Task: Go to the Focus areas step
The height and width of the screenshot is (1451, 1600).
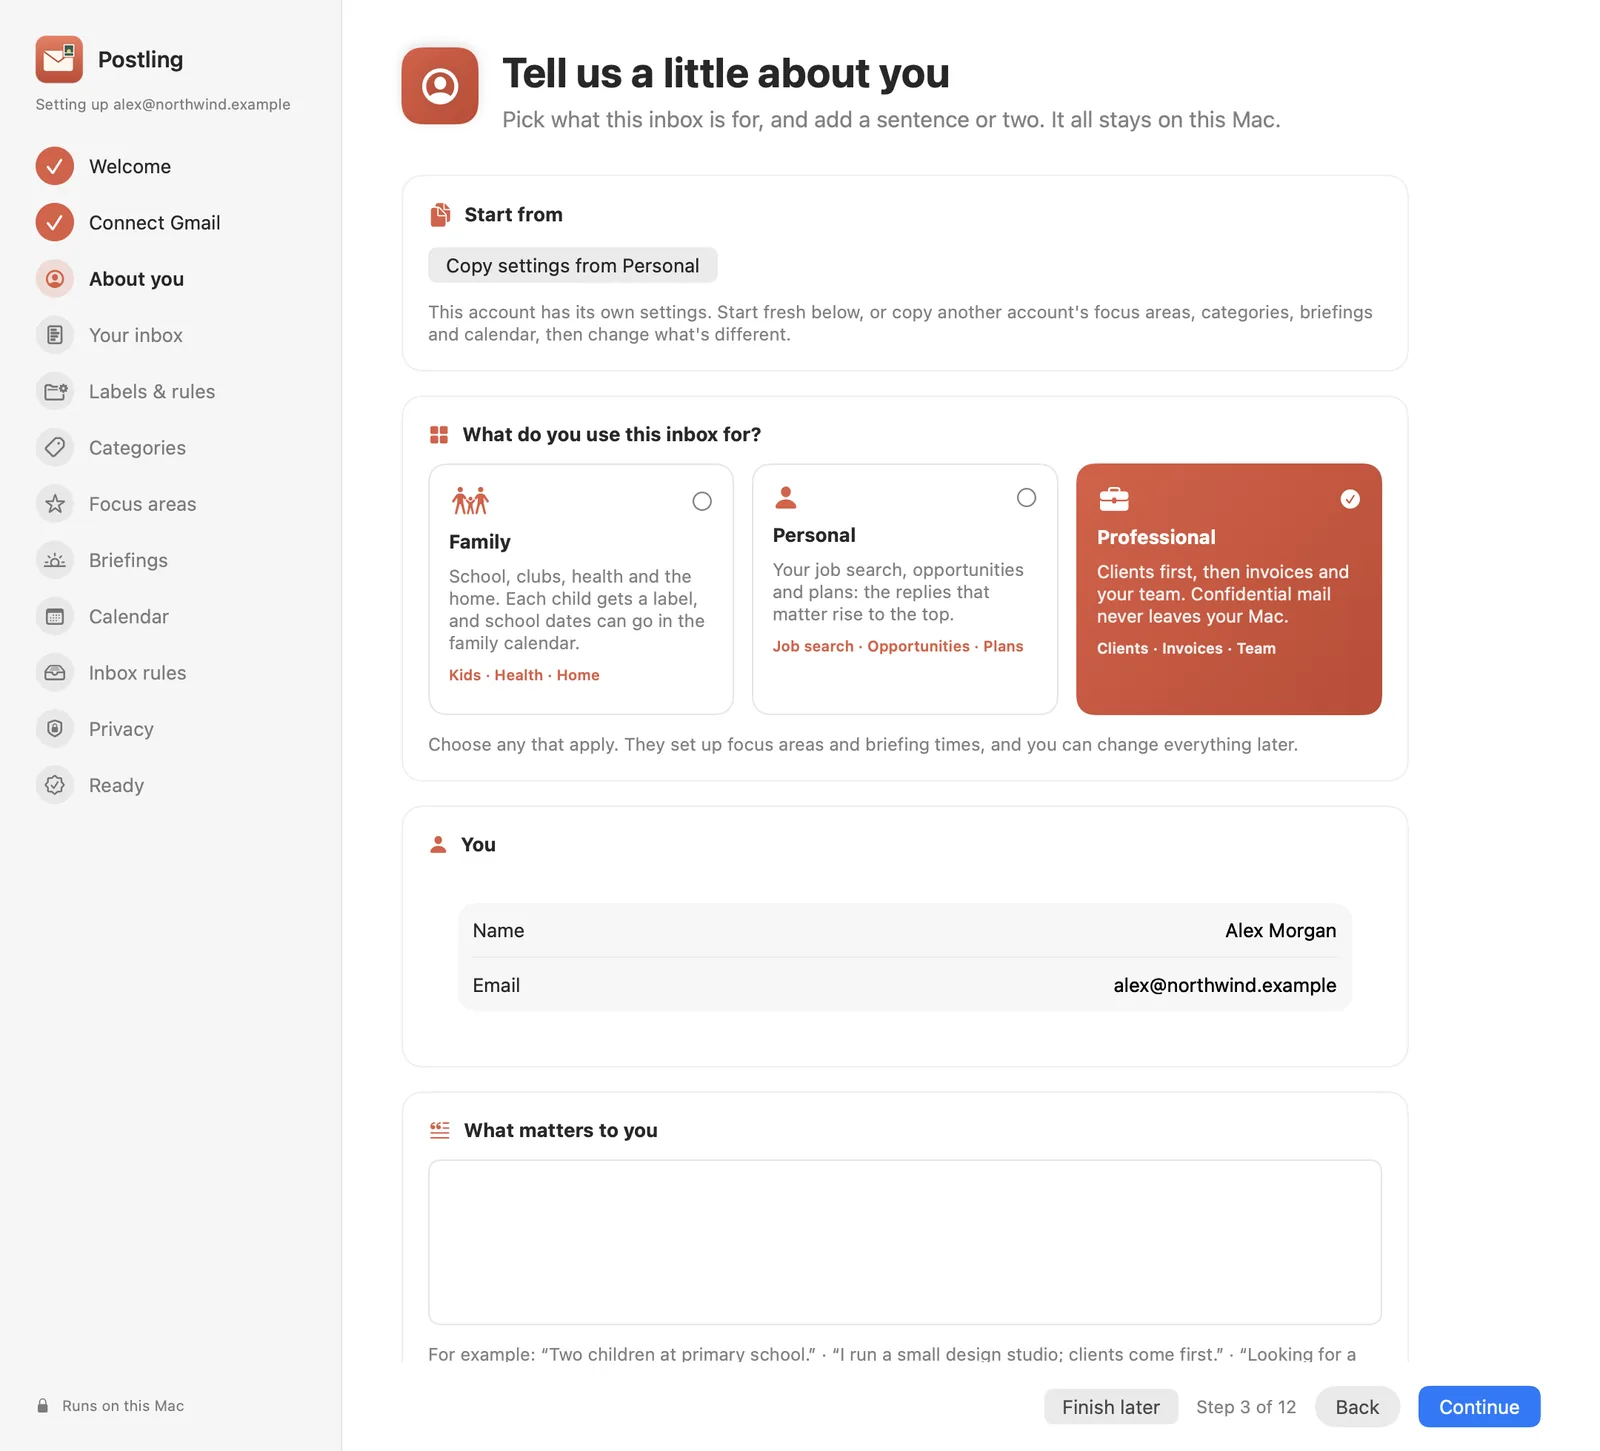Action: coord(143,504)
